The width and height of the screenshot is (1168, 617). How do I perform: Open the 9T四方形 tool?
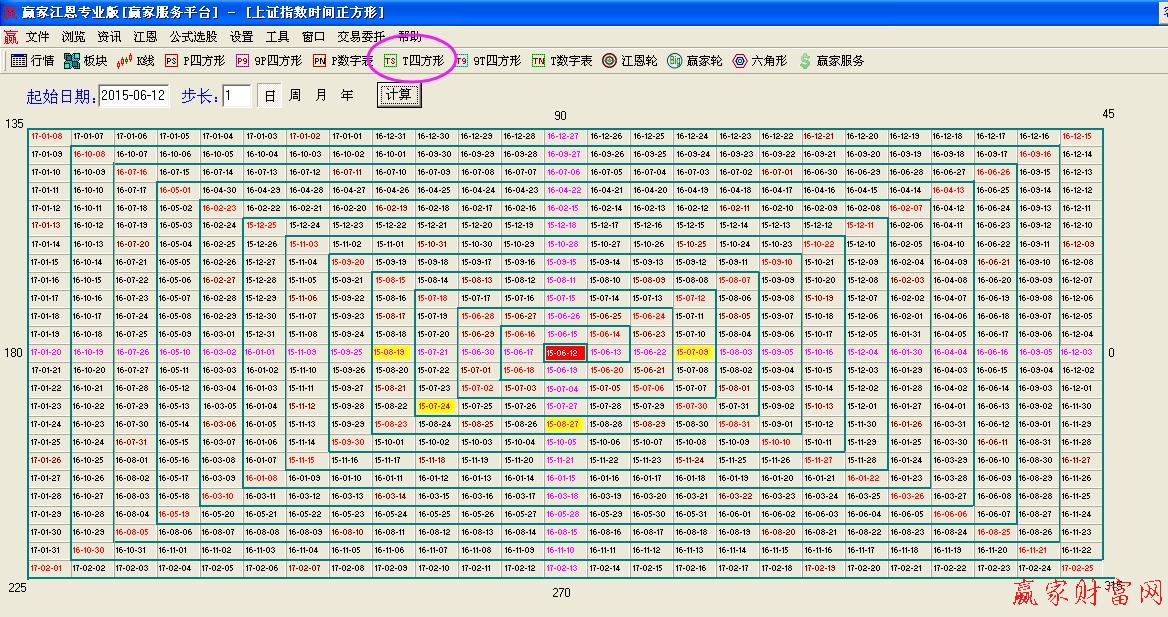click(487, 60)
